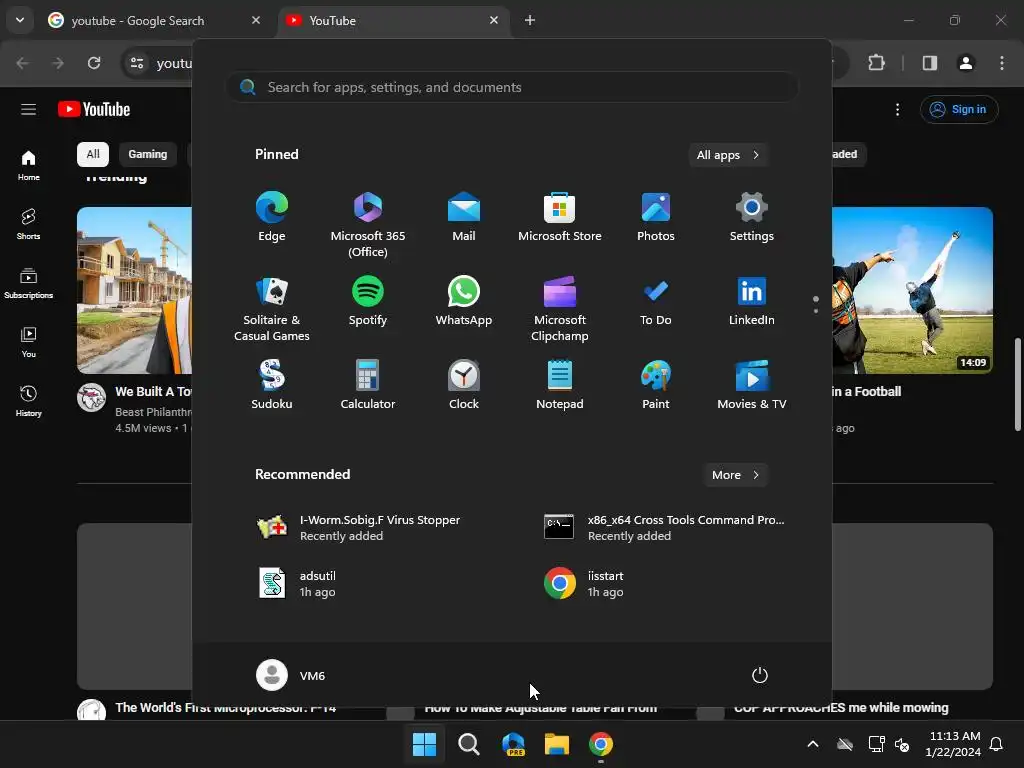Image resolution: width=1024 pixels, height=768 pixels.
Task: Launch Solitaire & Casual Games
Action: coord(272,309)
